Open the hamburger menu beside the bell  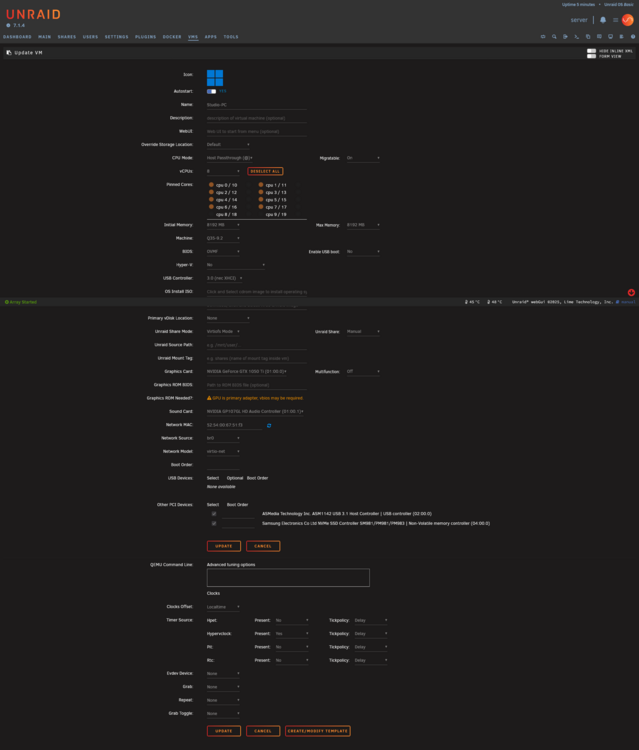click(x=616, y=20)
